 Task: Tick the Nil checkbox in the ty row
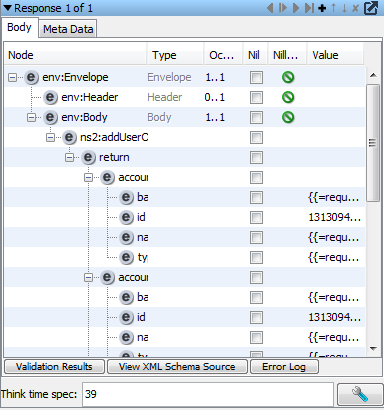click(256, 258)
